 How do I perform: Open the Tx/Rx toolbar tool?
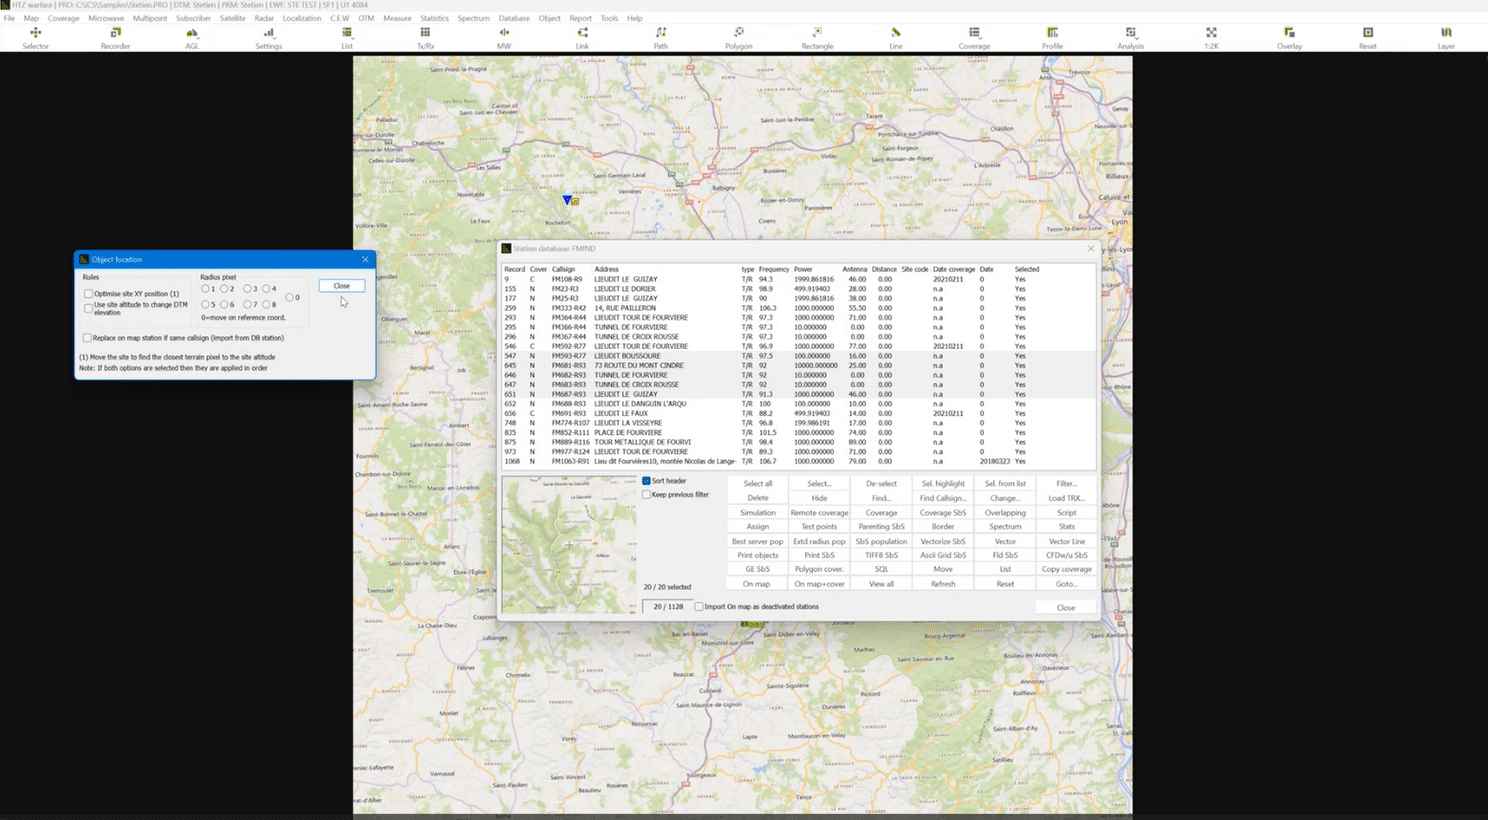pyautogui.click(x=425, y=37)
